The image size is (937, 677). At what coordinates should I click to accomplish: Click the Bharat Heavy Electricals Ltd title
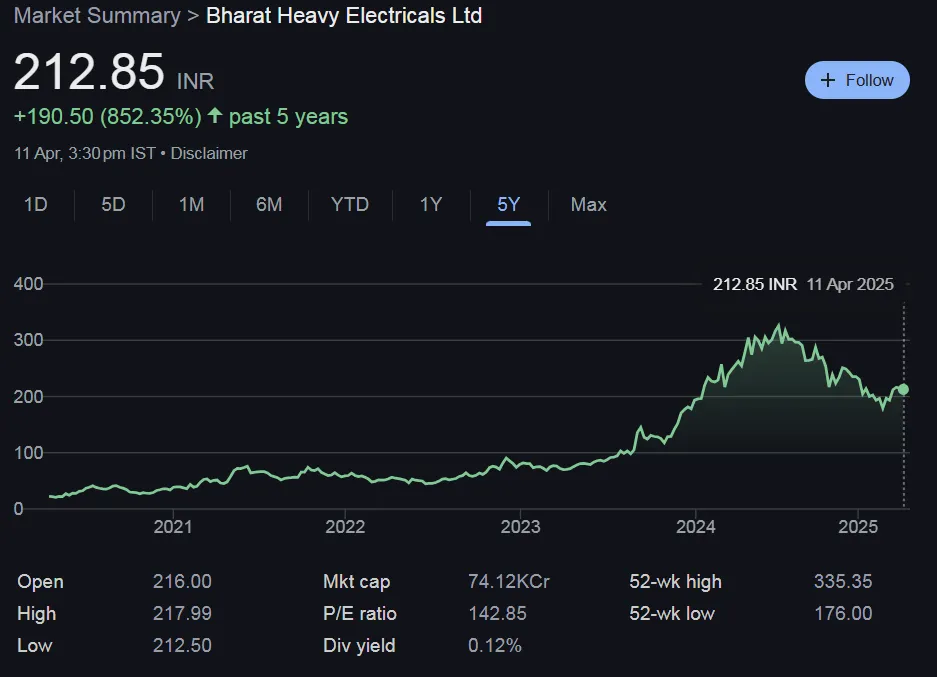click(344, 16)
